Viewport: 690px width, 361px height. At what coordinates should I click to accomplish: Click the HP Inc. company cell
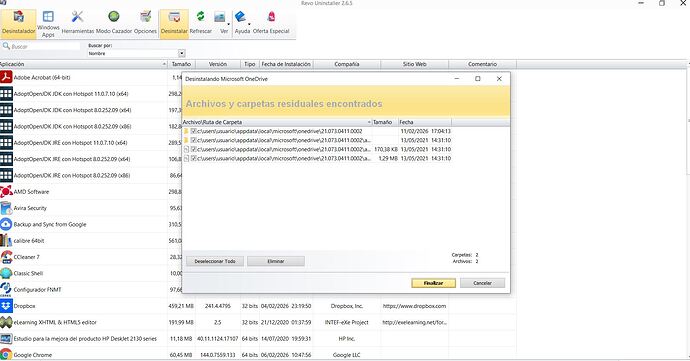point(347,339)
